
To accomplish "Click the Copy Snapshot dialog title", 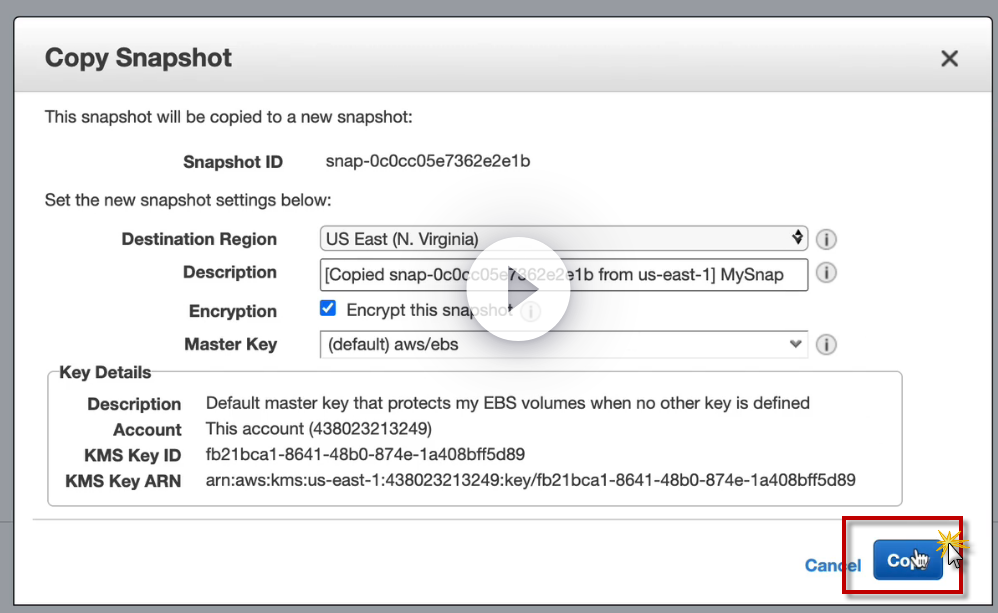I will click(x=138, y=57).
